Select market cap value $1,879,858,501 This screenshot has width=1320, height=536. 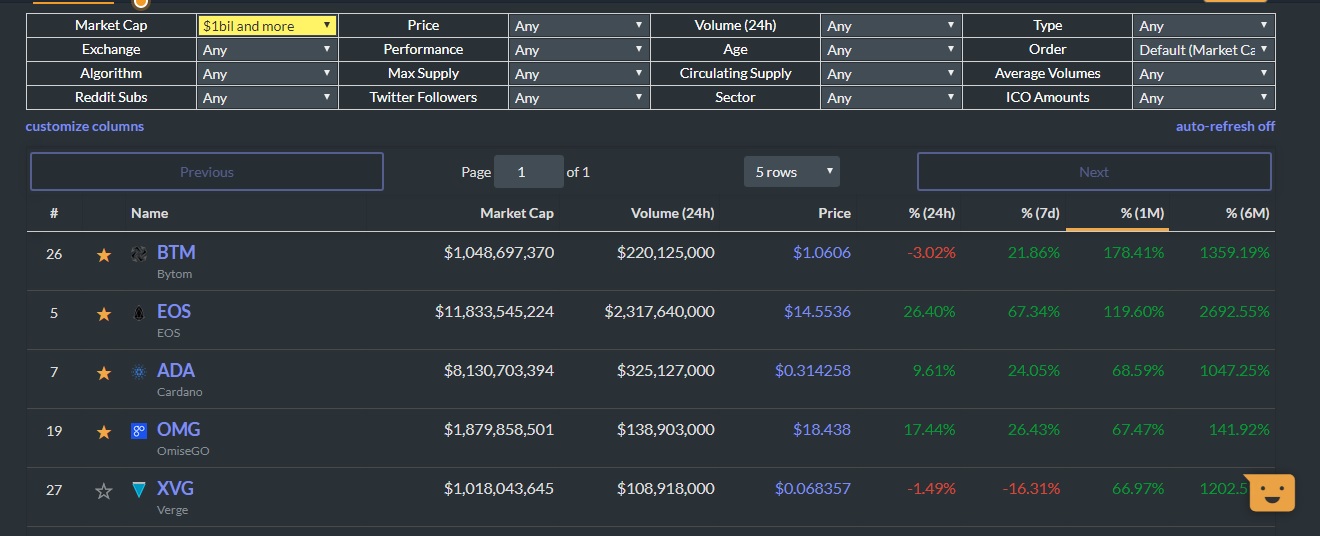pyautogui.click(x=499, y=430)
